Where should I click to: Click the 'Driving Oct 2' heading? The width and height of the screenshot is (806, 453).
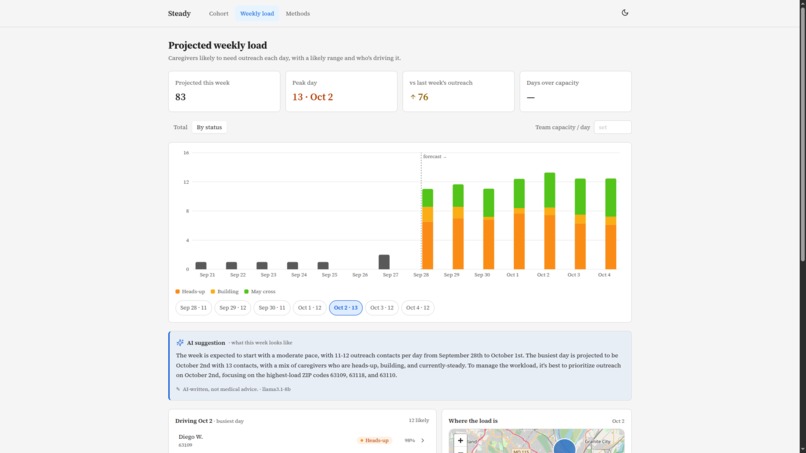click(x=194, y=421)
